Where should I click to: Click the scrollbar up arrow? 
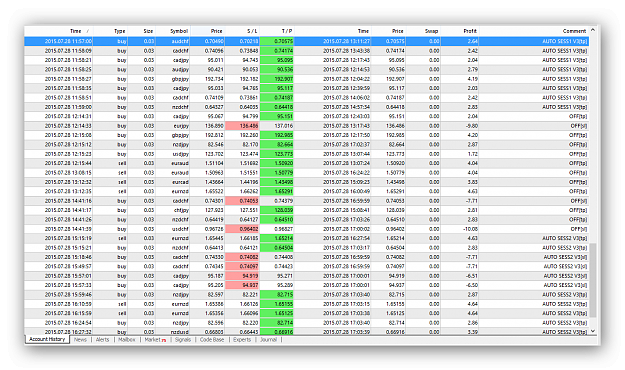593,30
